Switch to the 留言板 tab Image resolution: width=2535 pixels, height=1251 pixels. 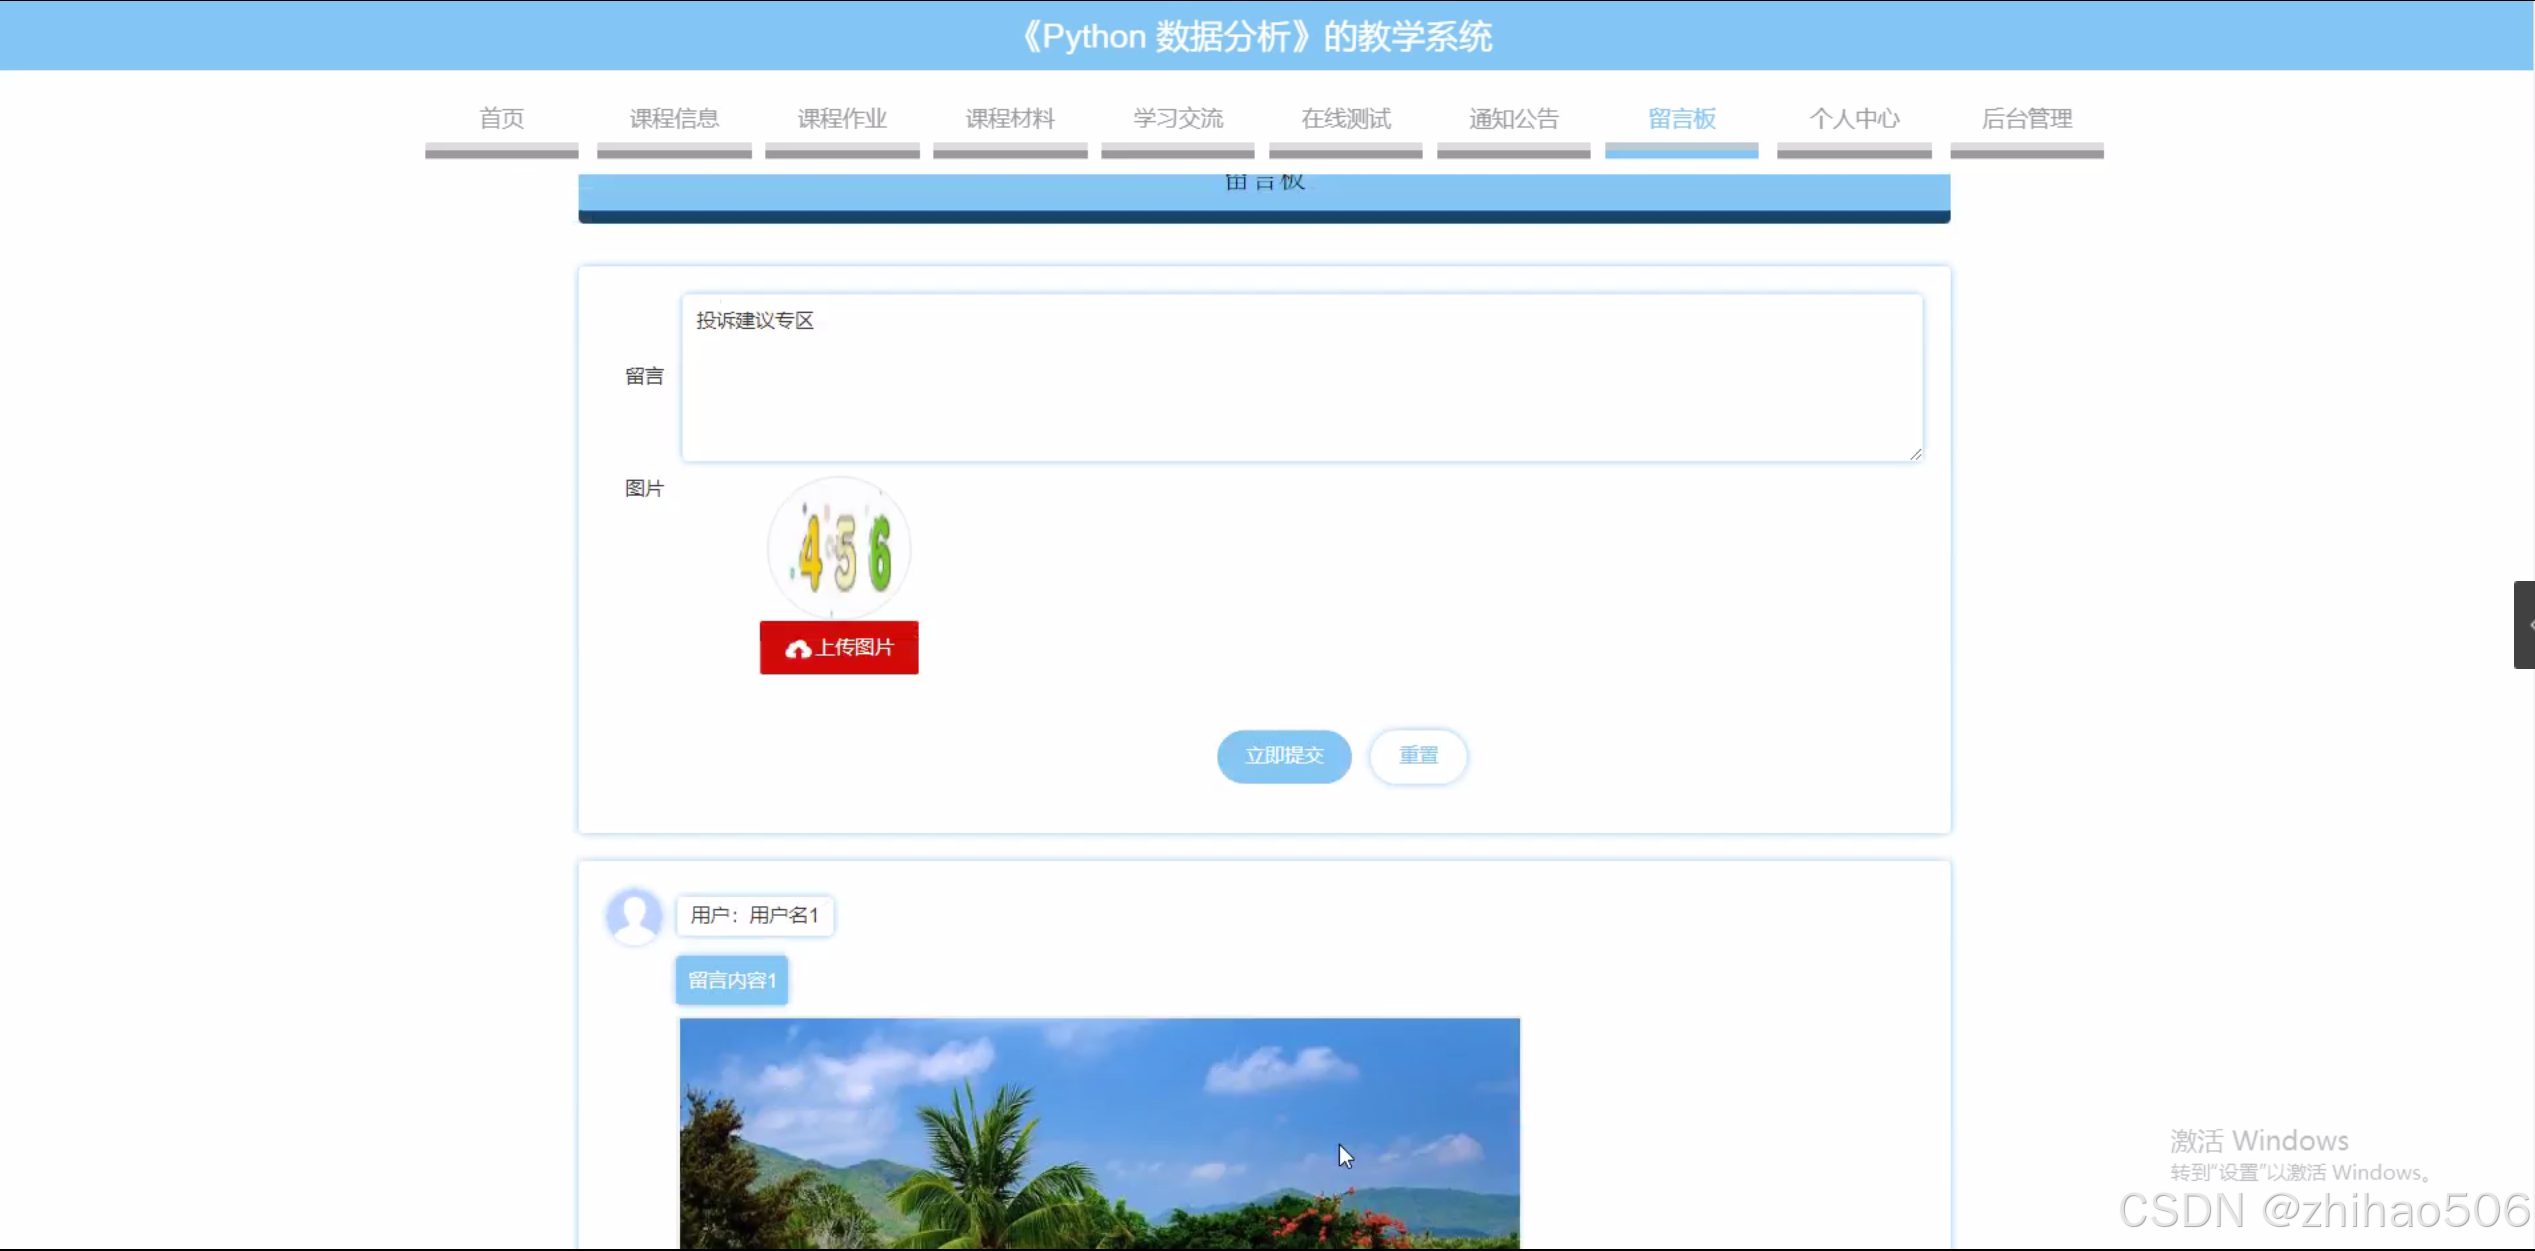(1681, 118)
